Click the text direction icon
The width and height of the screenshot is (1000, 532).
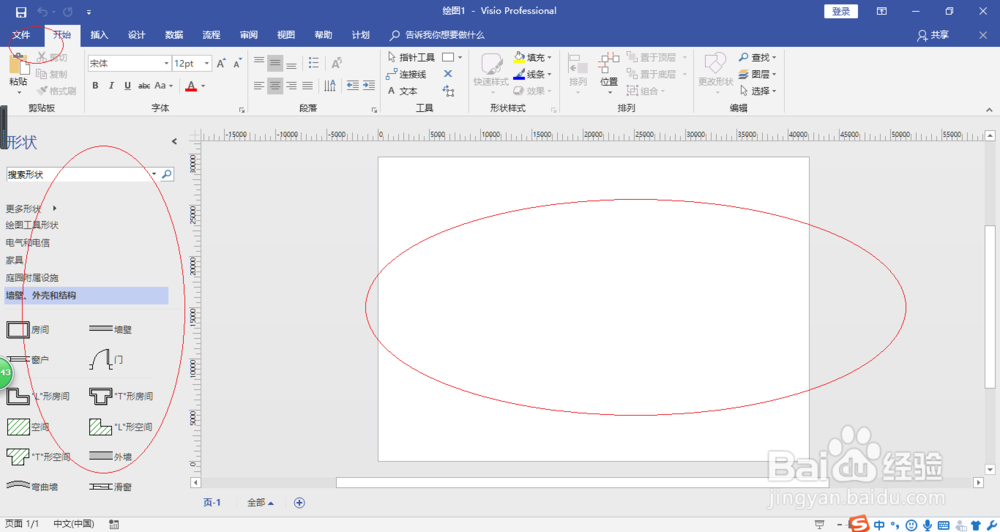(x=330, y=85)
